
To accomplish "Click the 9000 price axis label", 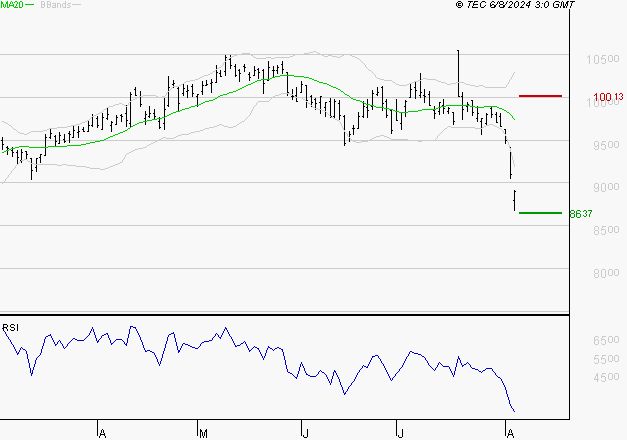I will pos(606,187).
